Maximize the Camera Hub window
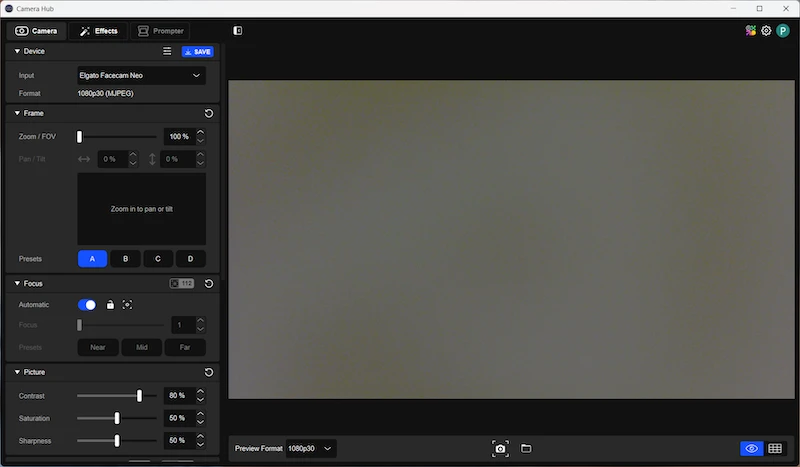Screen dimensions: 800x467 tap(759, 9)
